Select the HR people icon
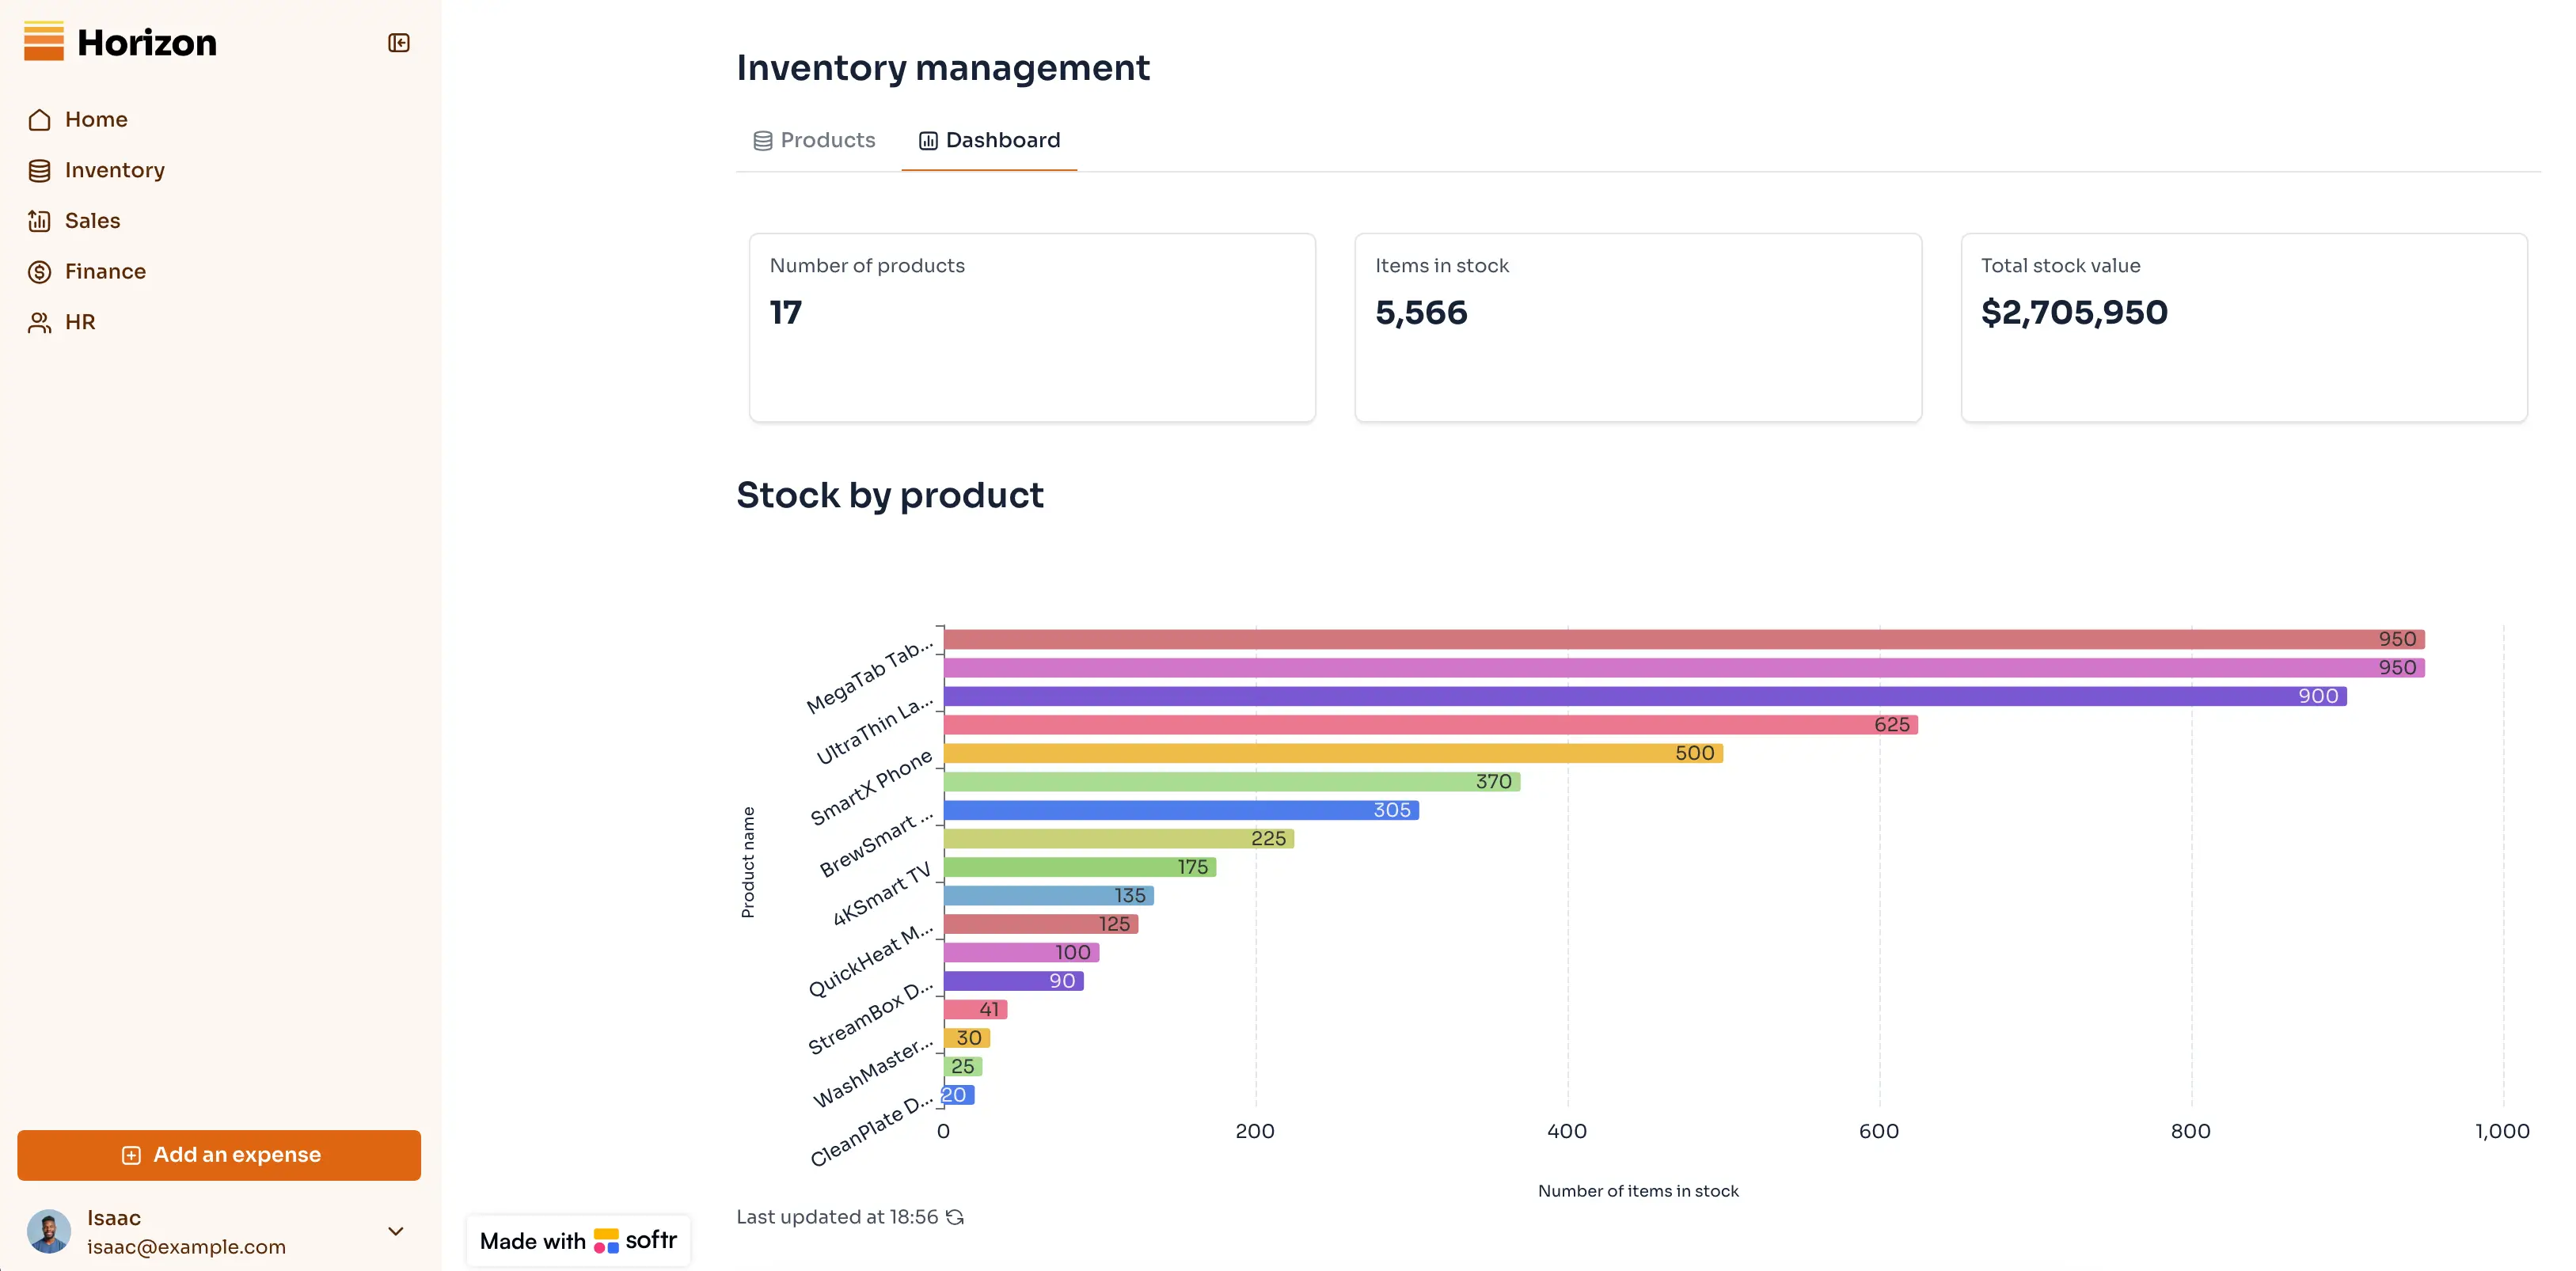 click(40, 322)
